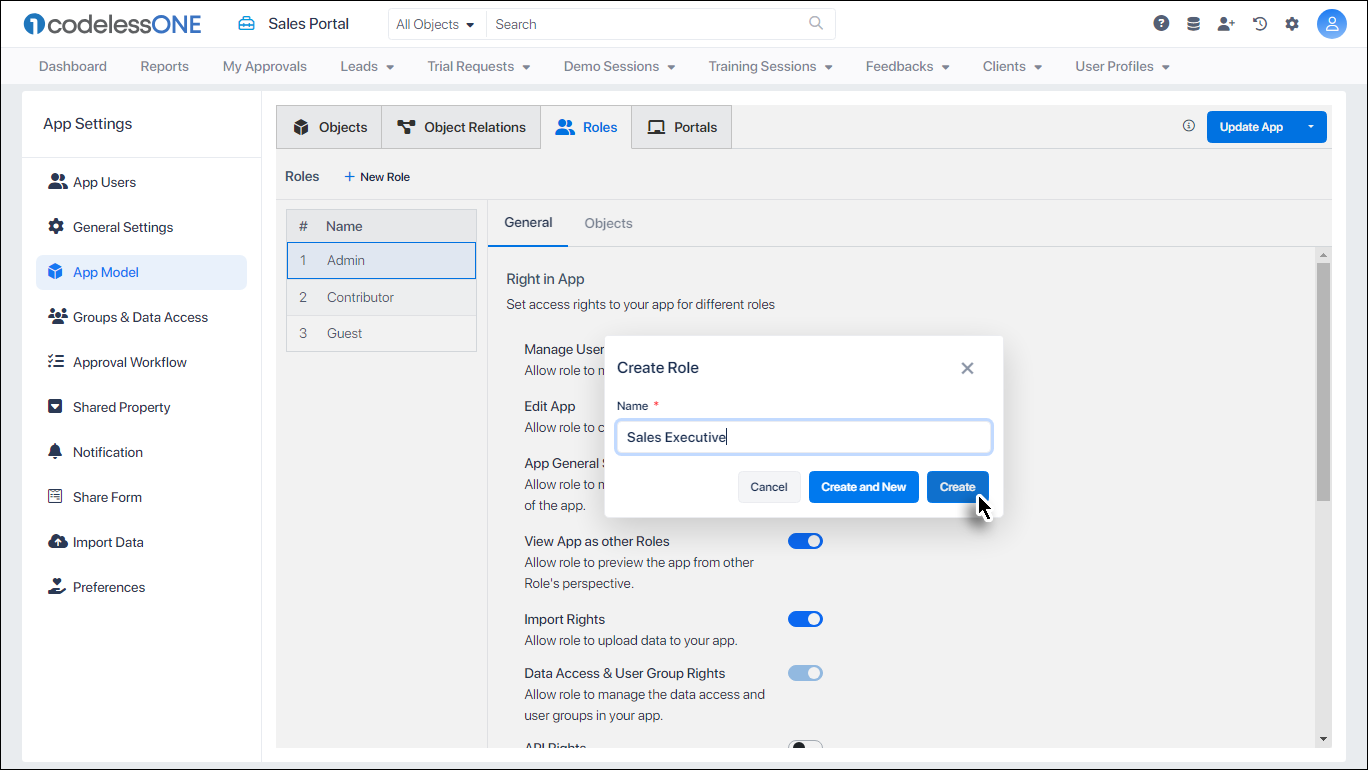This screenshot has width=1368, height=770.
Task: Click the Create and New button
Action: [x=863, y=487]
